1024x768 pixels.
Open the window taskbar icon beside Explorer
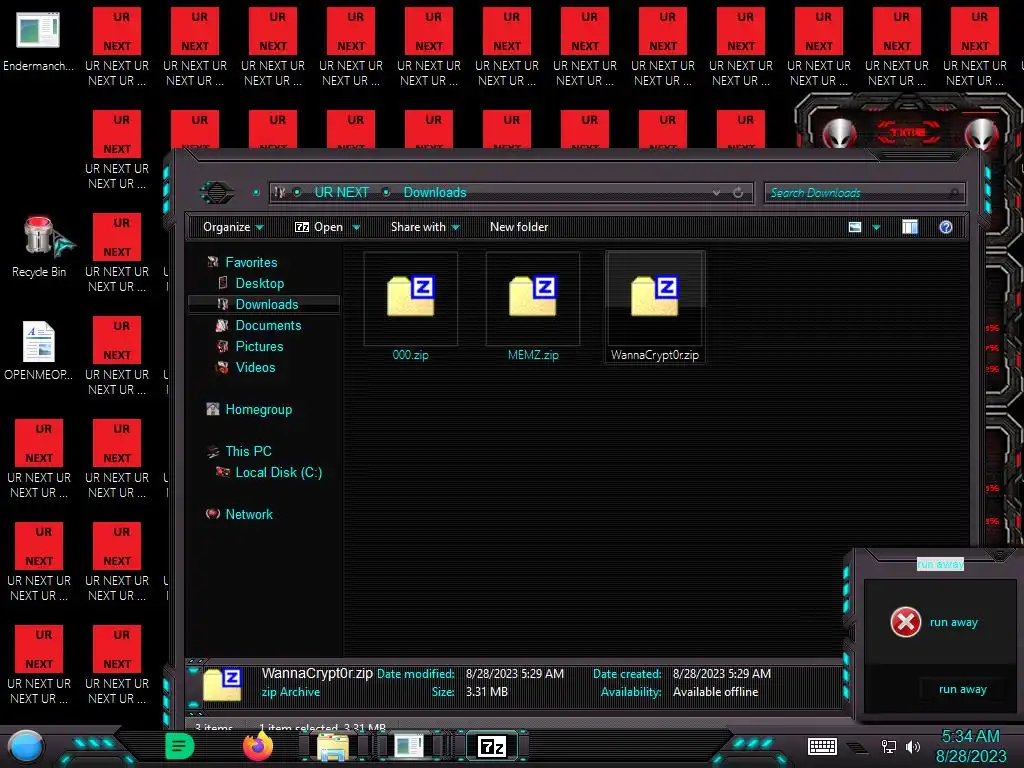410,746
